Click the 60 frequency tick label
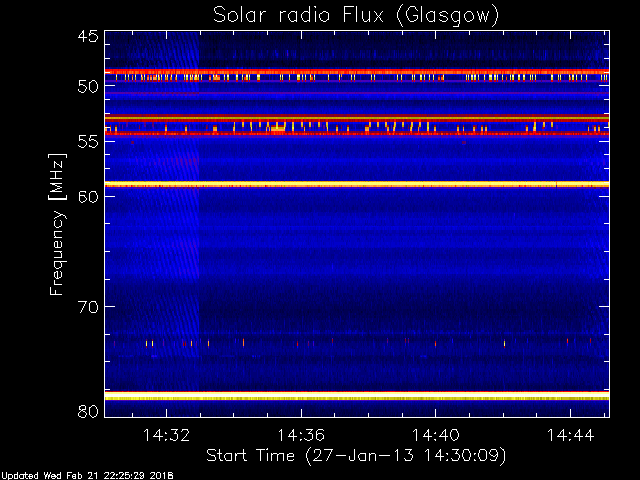The width and height of the screenshot is (640, 480). 88,196
